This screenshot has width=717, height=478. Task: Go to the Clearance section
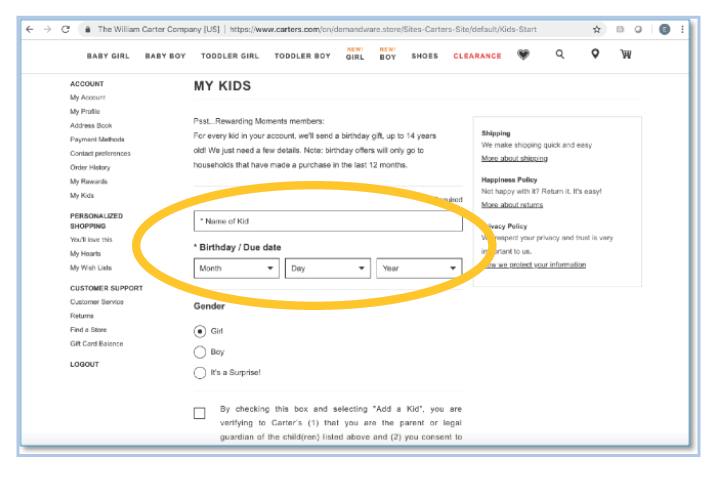pyautogui.click(x=477, y=56)
